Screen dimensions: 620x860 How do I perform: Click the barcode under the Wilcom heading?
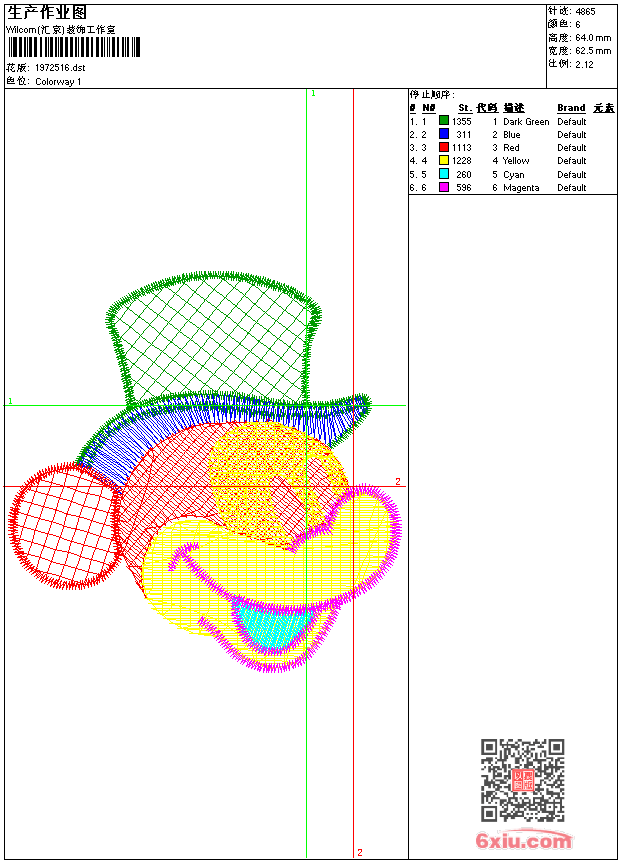[74, 47]
